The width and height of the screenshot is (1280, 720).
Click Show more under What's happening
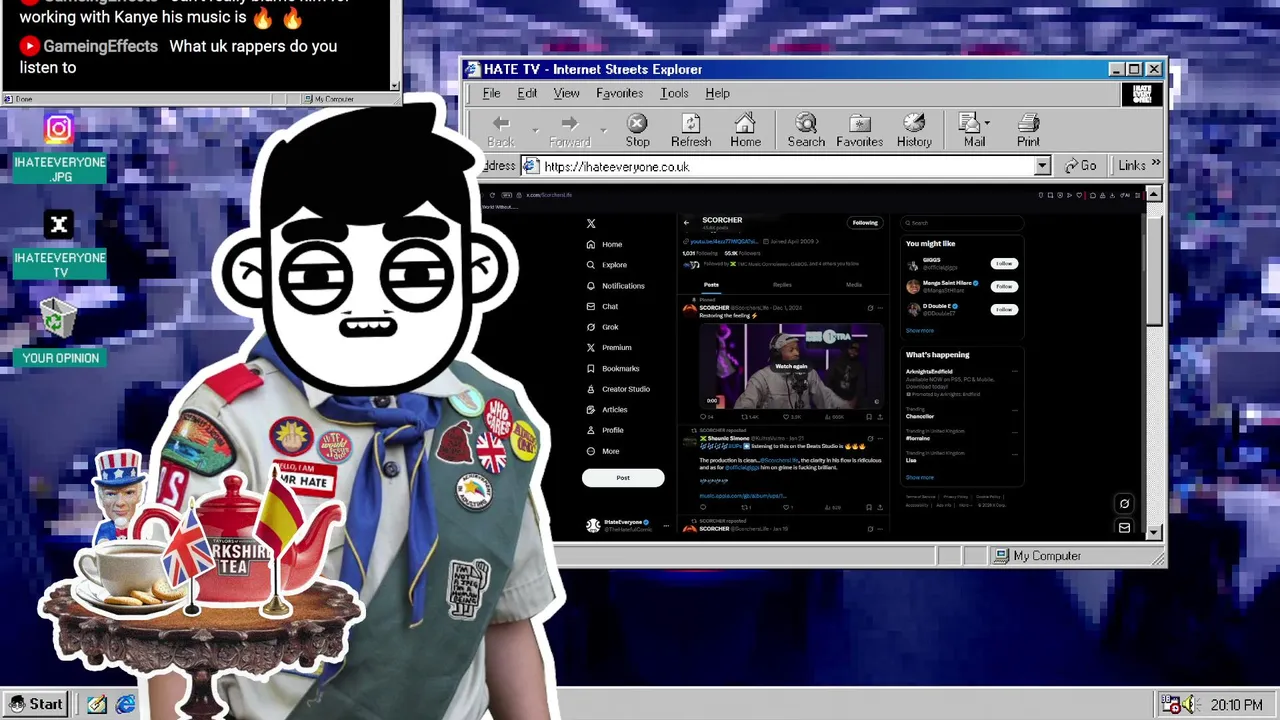pyautogui.click(x=920, y=477)
